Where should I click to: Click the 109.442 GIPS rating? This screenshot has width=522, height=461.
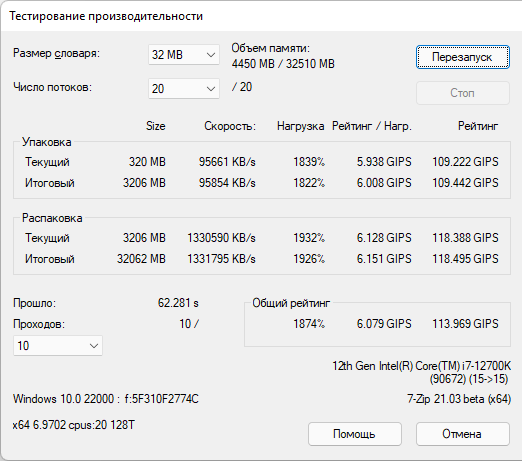(x=465, y=183)
